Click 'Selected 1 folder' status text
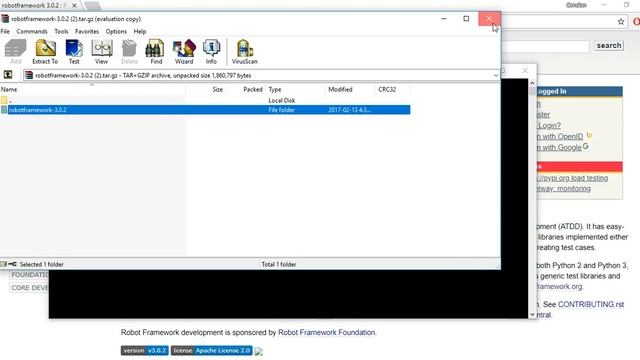 [42, 264]
